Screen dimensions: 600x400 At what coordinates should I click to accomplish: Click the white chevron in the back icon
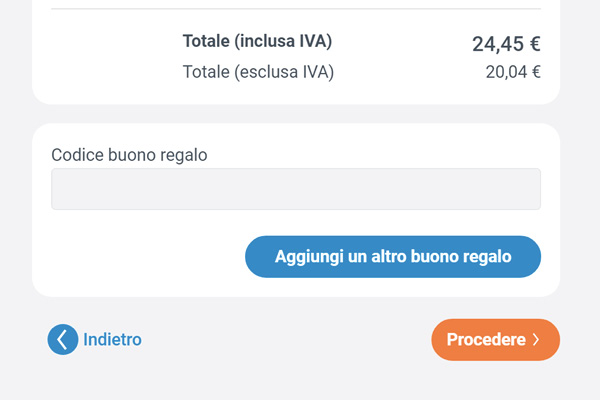62,340
